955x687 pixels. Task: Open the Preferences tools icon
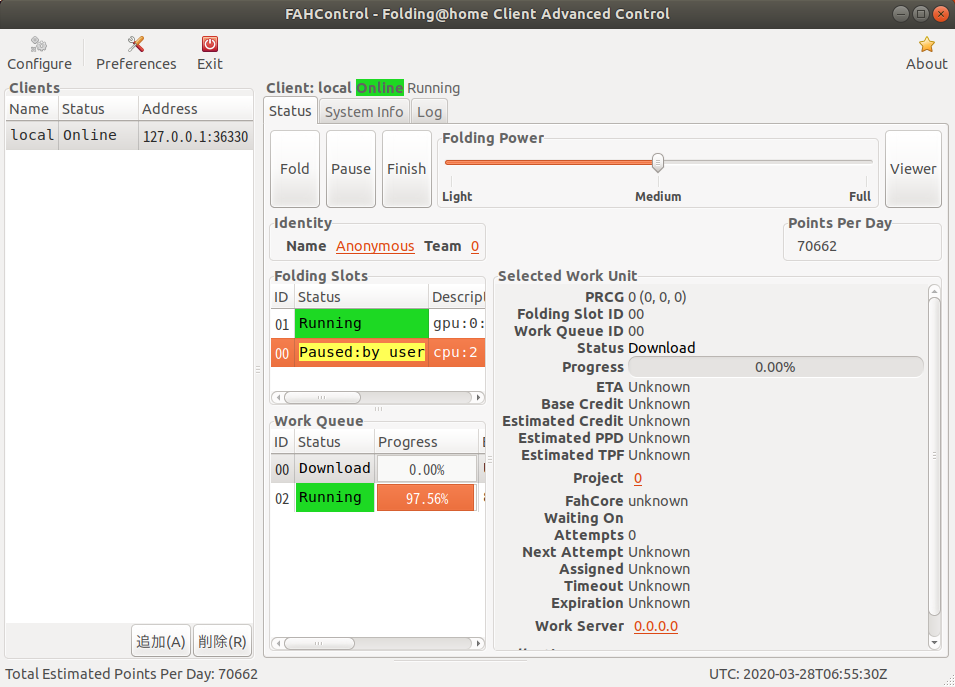(x=136, y=54)
